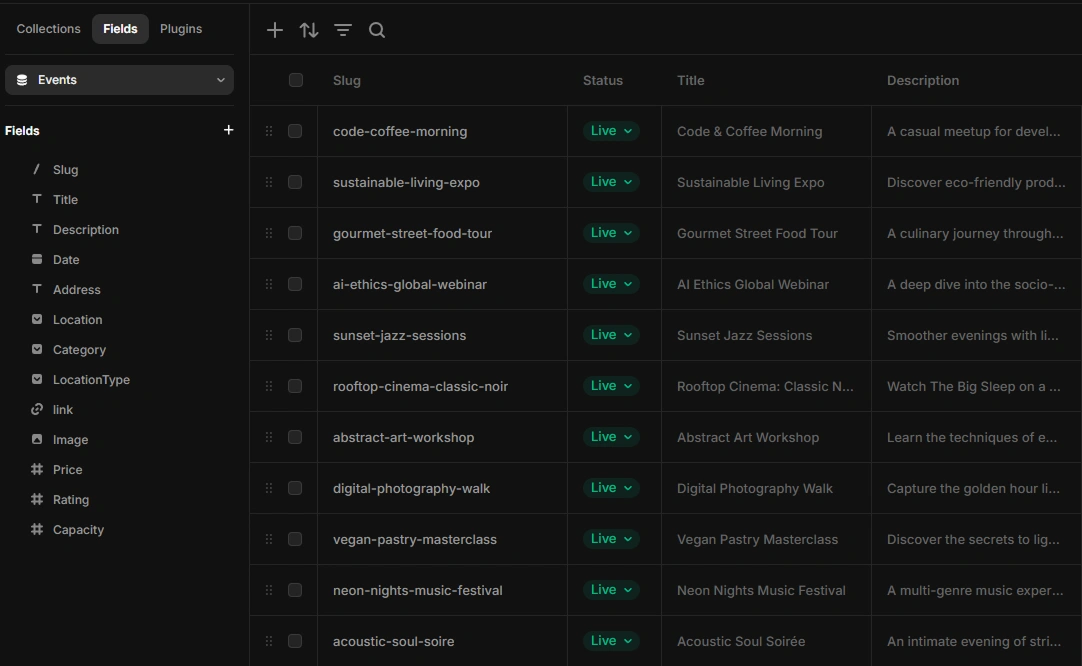Check the vegan-pastry-masterclass row checkbox
This screenshot has height=666, width=1082.
pyautogui.click(x=295, y=539)
